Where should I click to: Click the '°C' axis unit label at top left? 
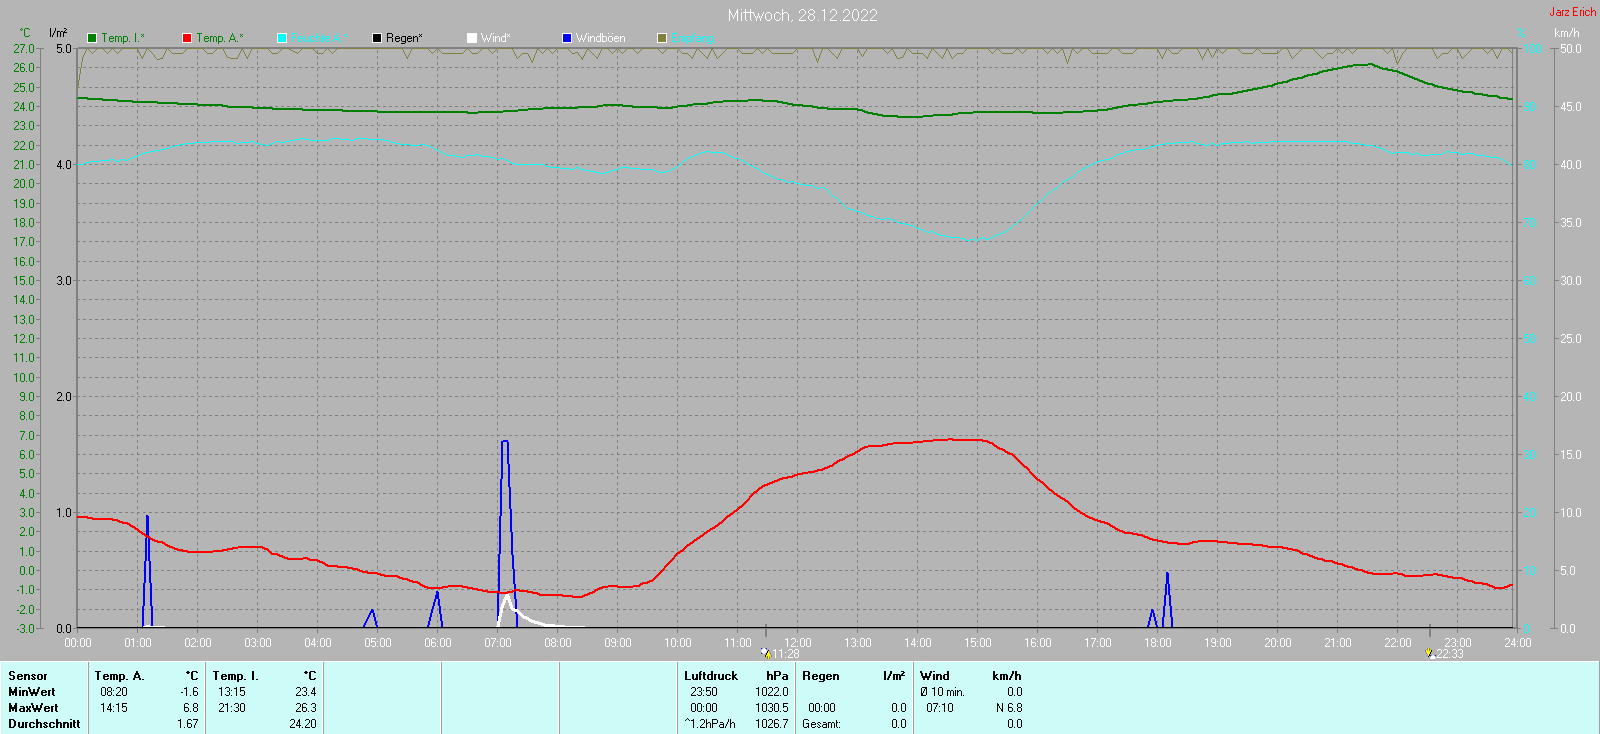25,33
